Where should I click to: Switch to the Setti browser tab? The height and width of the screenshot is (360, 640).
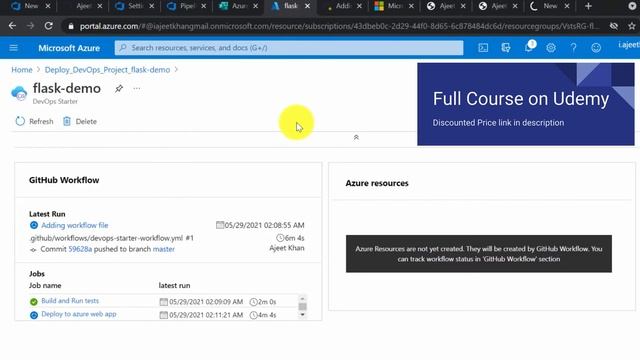(x=135, y=6)
